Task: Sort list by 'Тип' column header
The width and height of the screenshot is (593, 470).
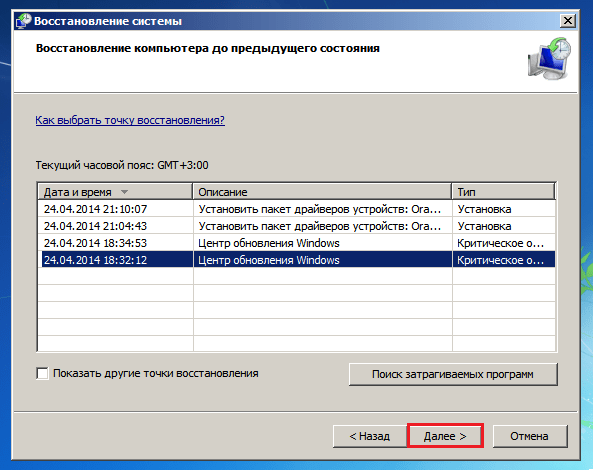Action: click(503, 192)
